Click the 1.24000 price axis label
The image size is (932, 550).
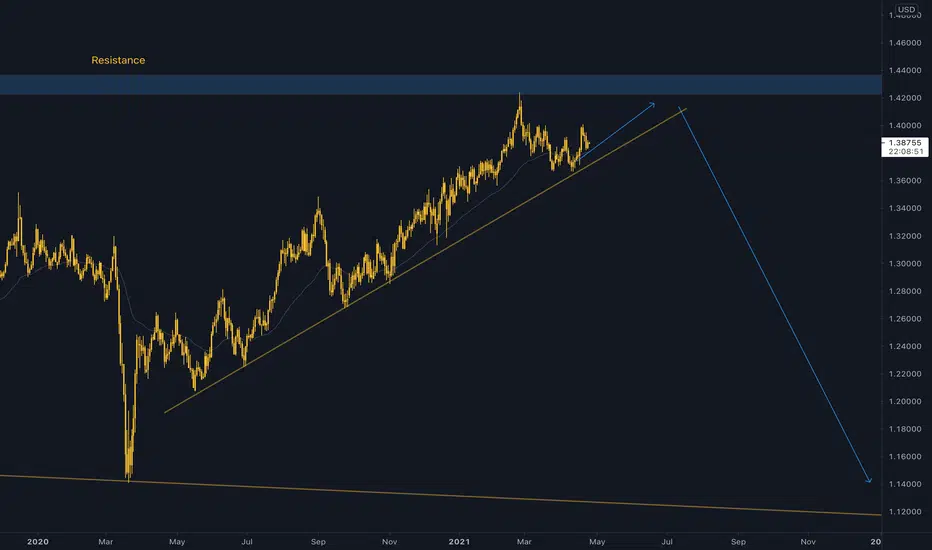click(x=905, y=346)
